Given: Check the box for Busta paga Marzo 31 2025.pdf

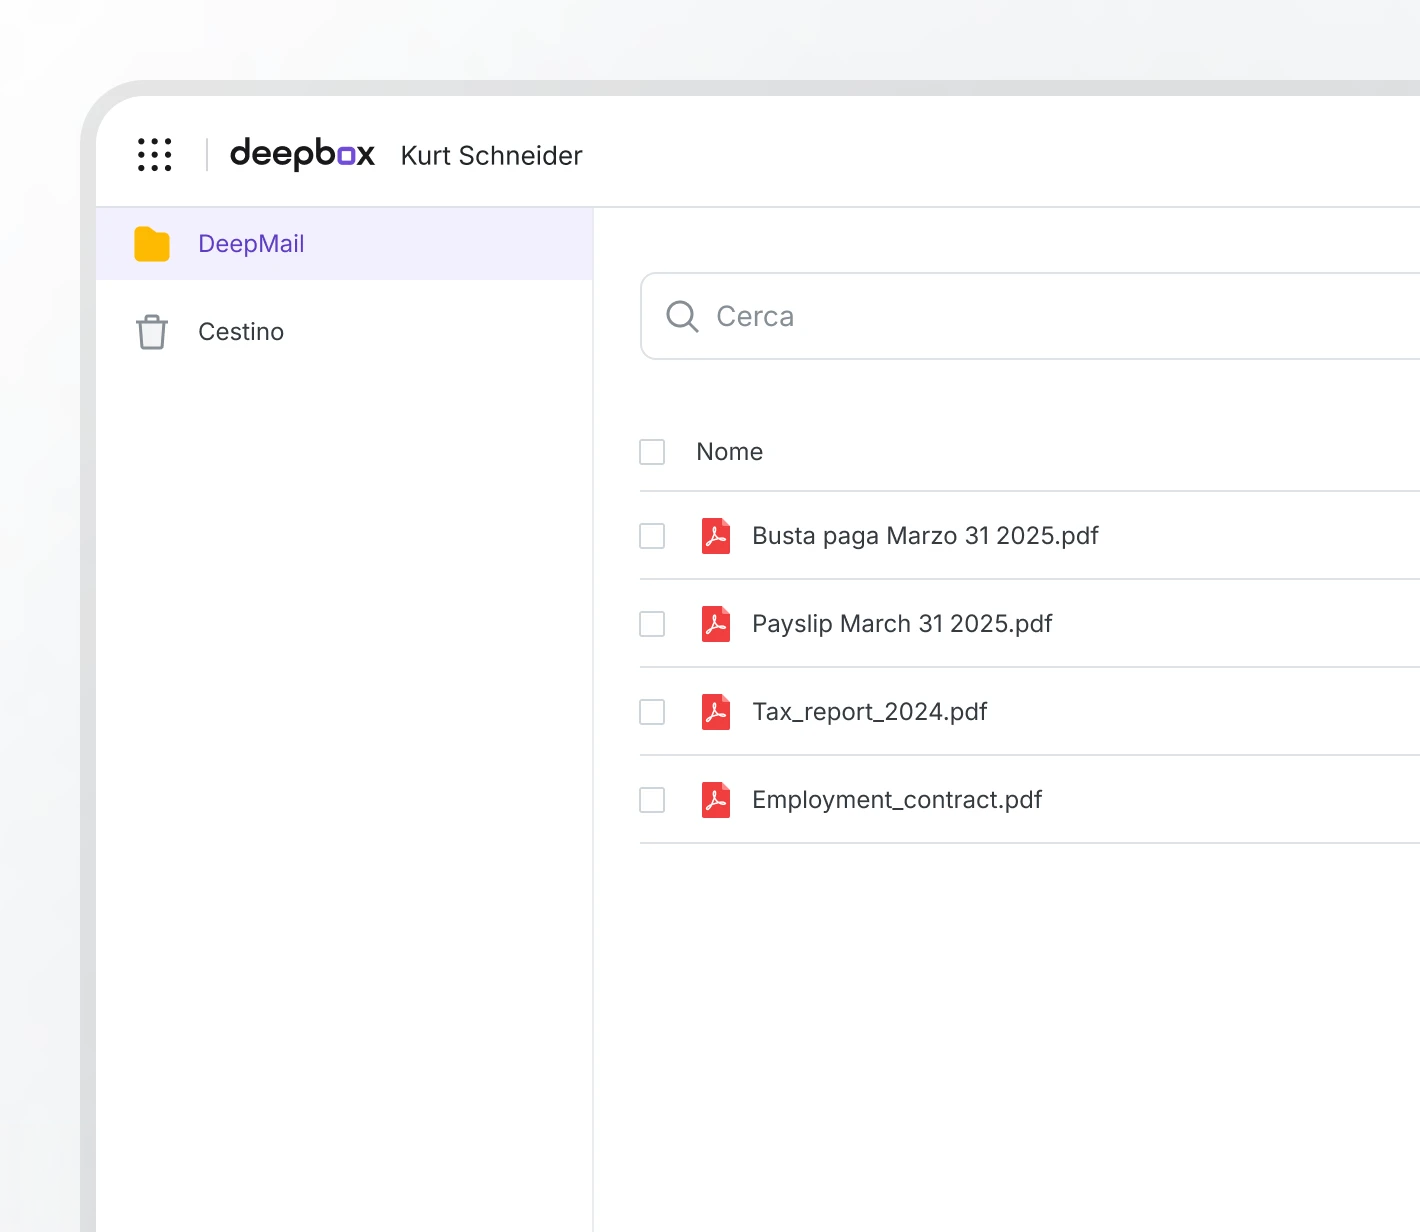Looking at the screenshot, I should 652,536.
